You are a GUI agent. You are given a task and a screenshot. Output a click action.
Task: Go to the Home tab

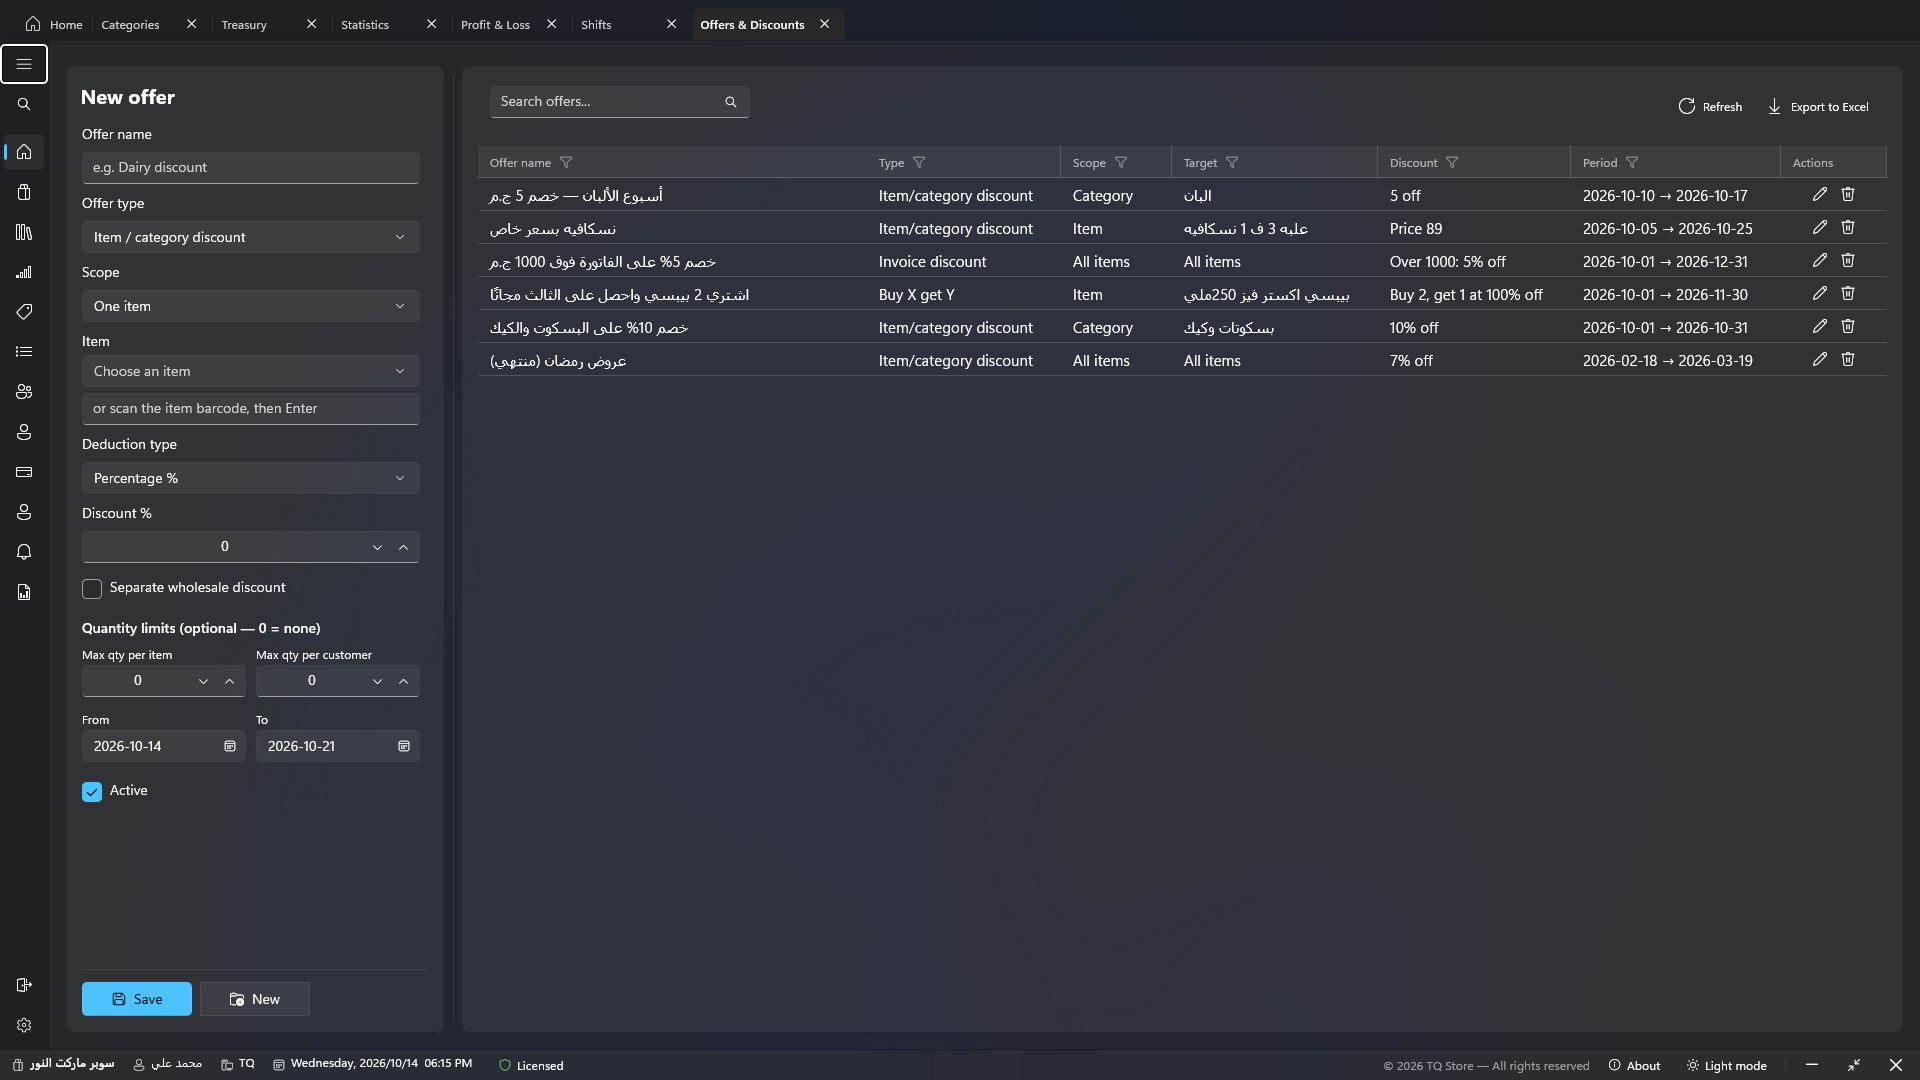[x=54, y=25]
